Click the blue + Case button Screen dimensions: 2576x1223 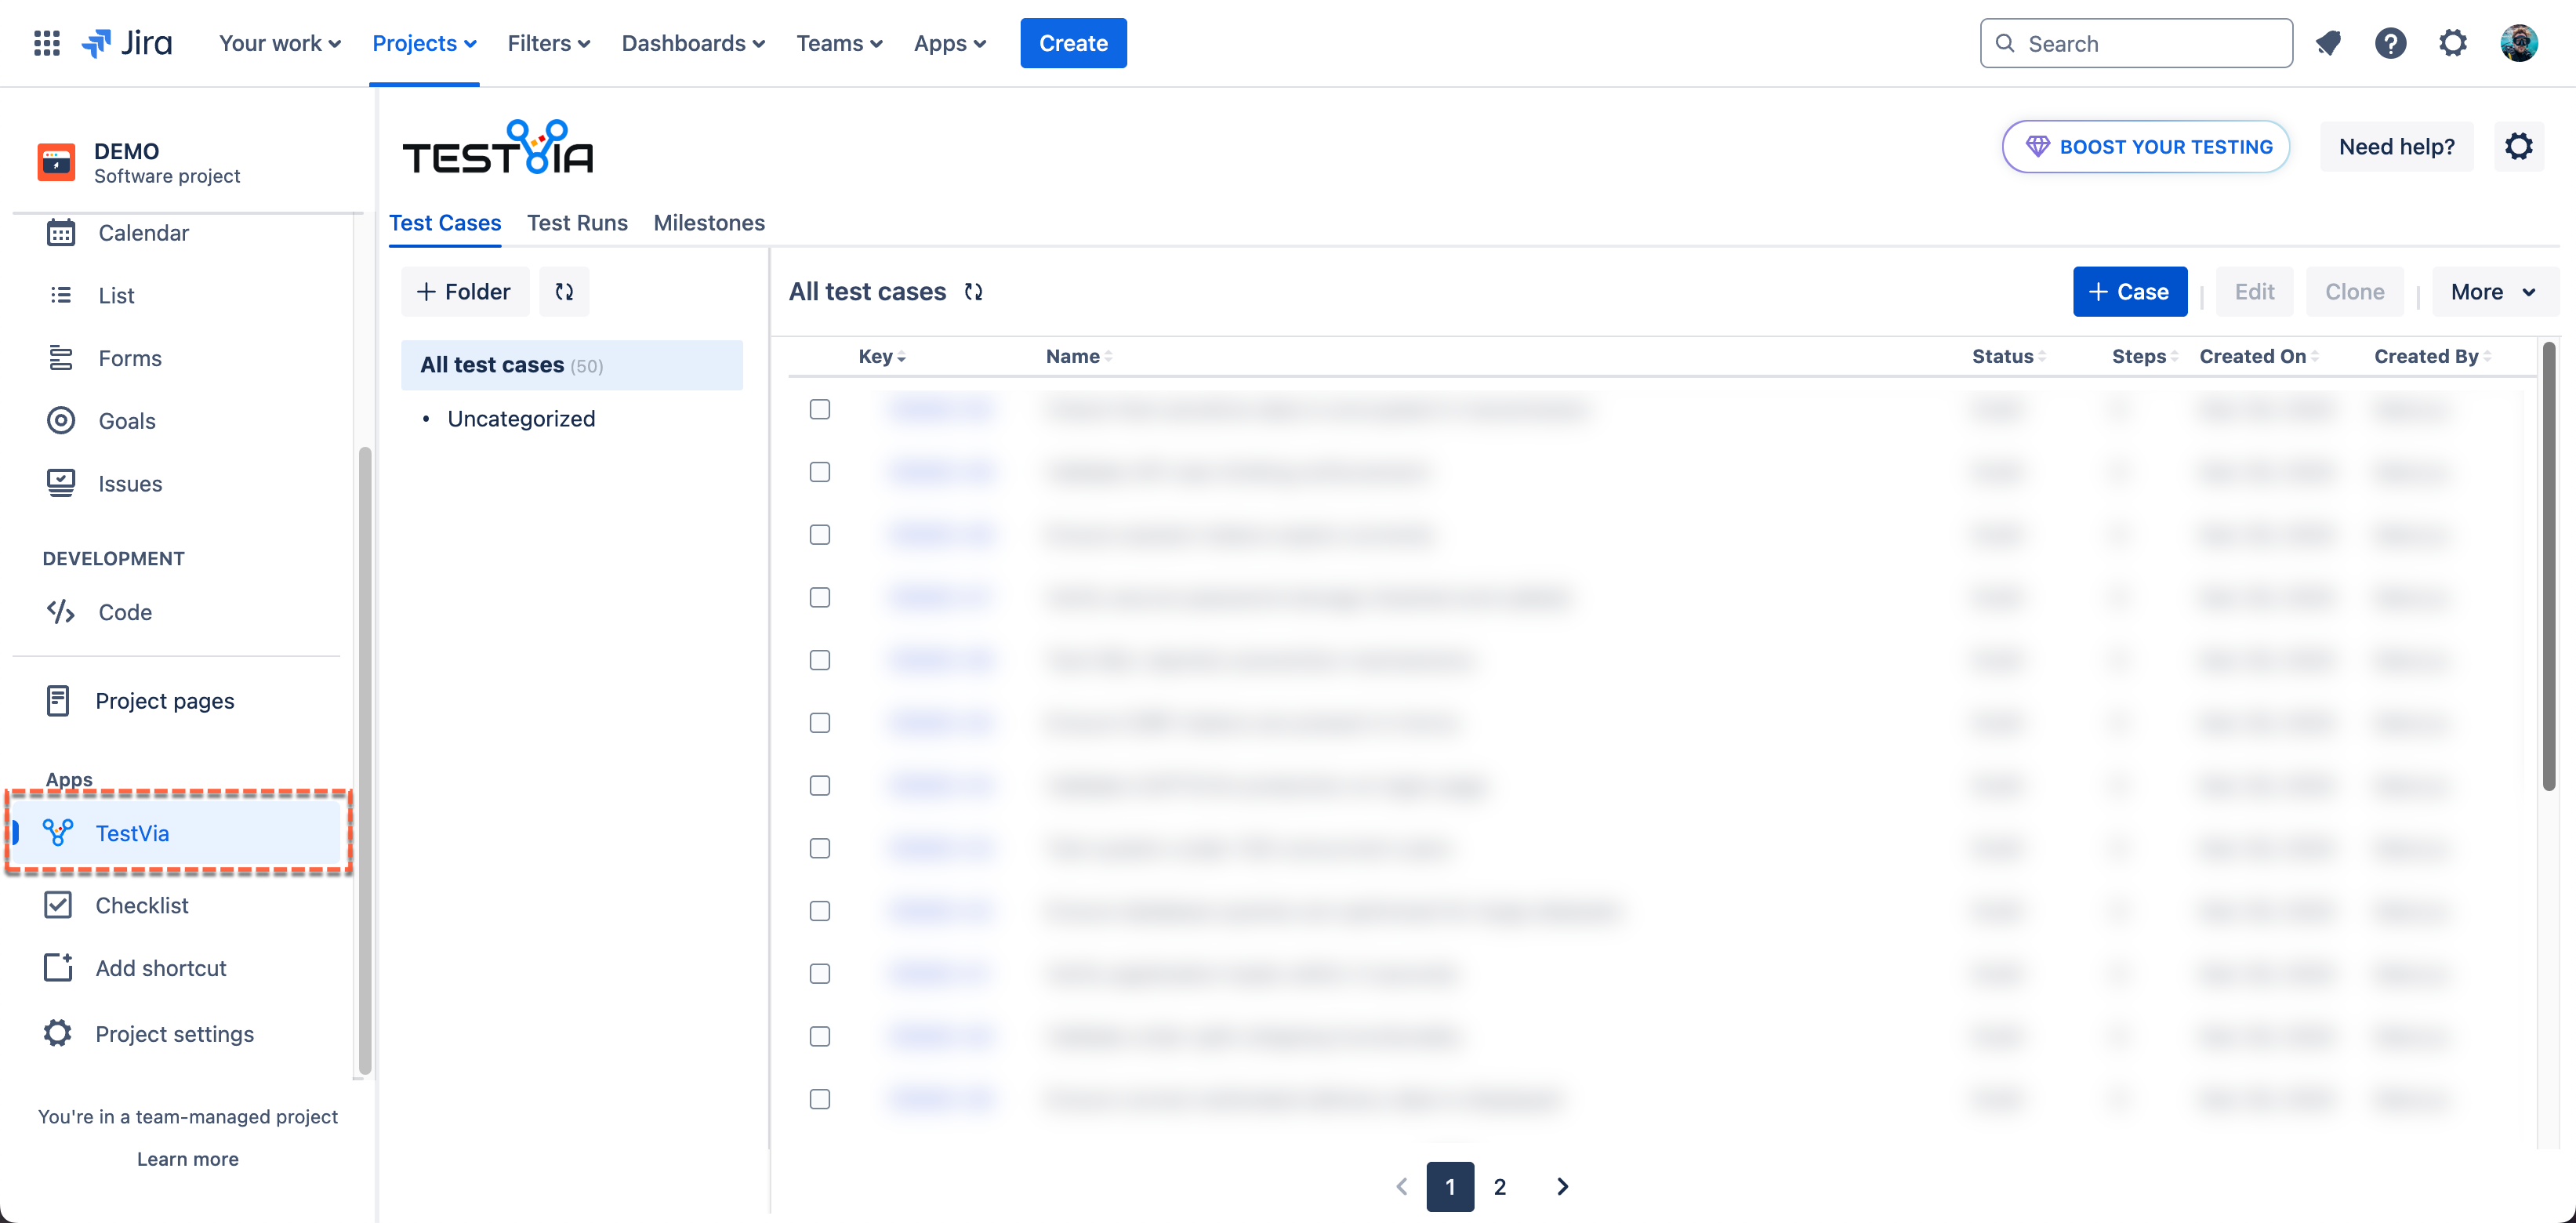point(2129,292)
